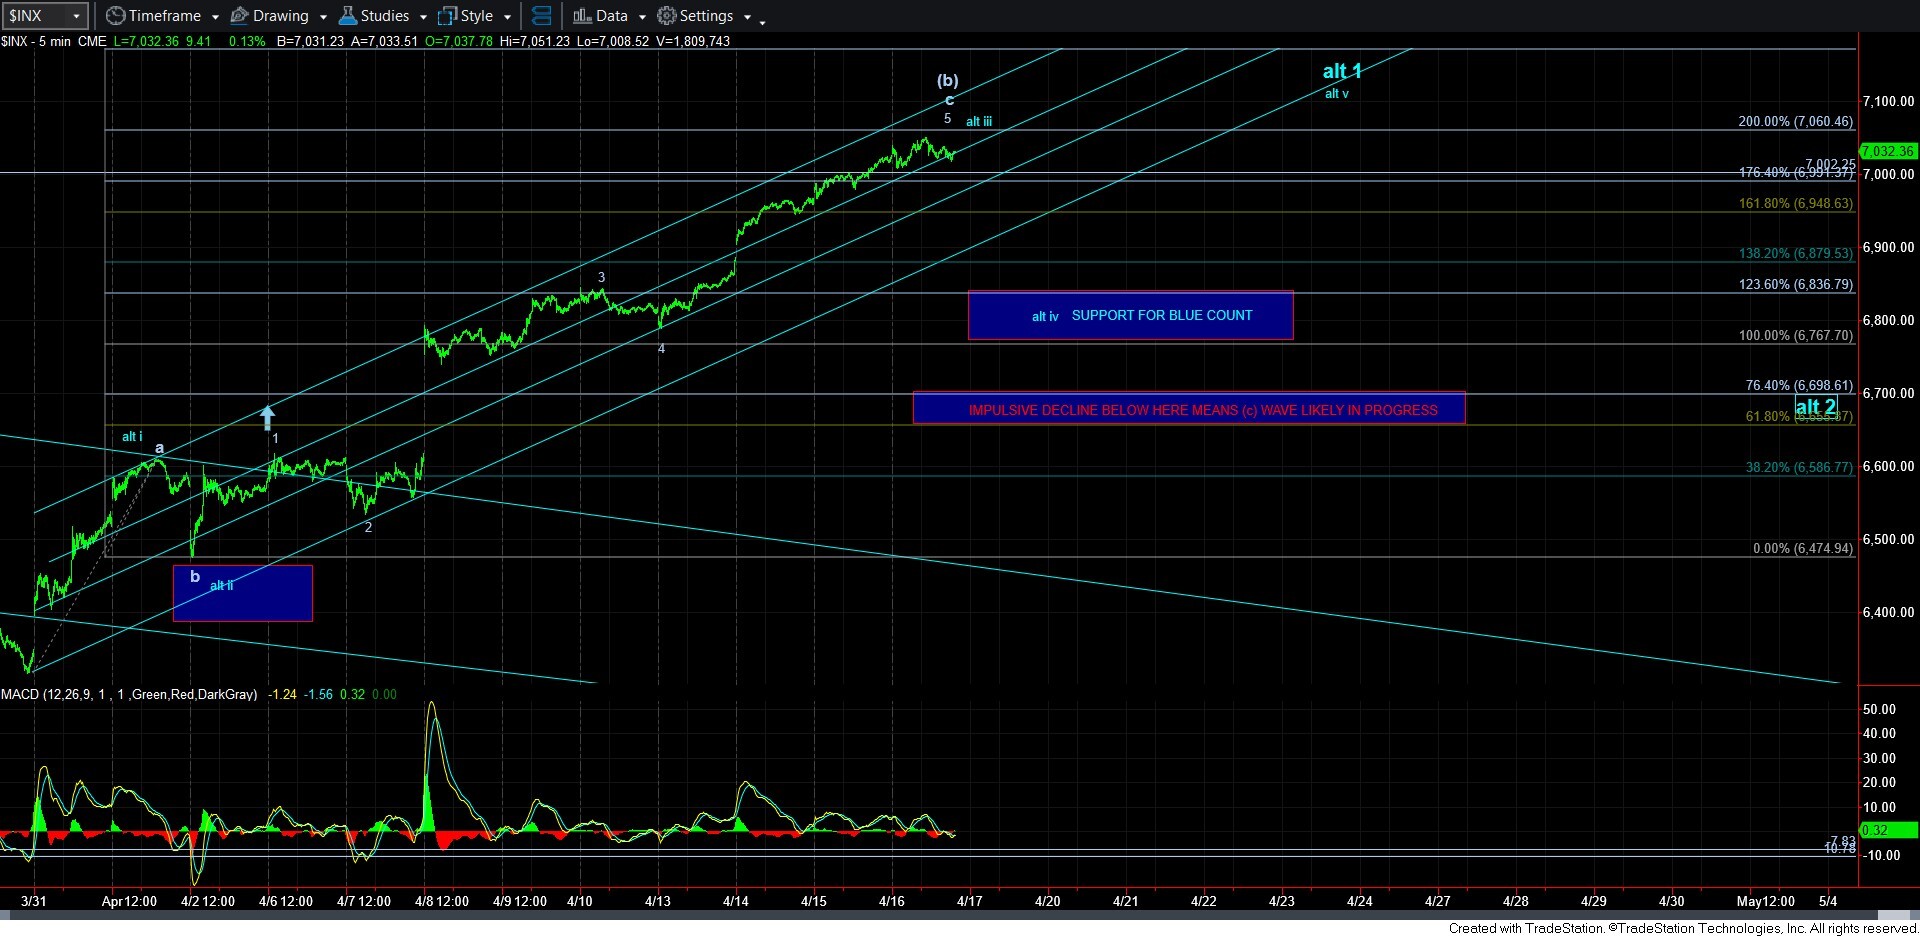Image resolution: width=1920 pixels, height=936 pixels.
Task: Select the red IMPULSIVE DECLINE text box
Action: (x=1188, y=409)
